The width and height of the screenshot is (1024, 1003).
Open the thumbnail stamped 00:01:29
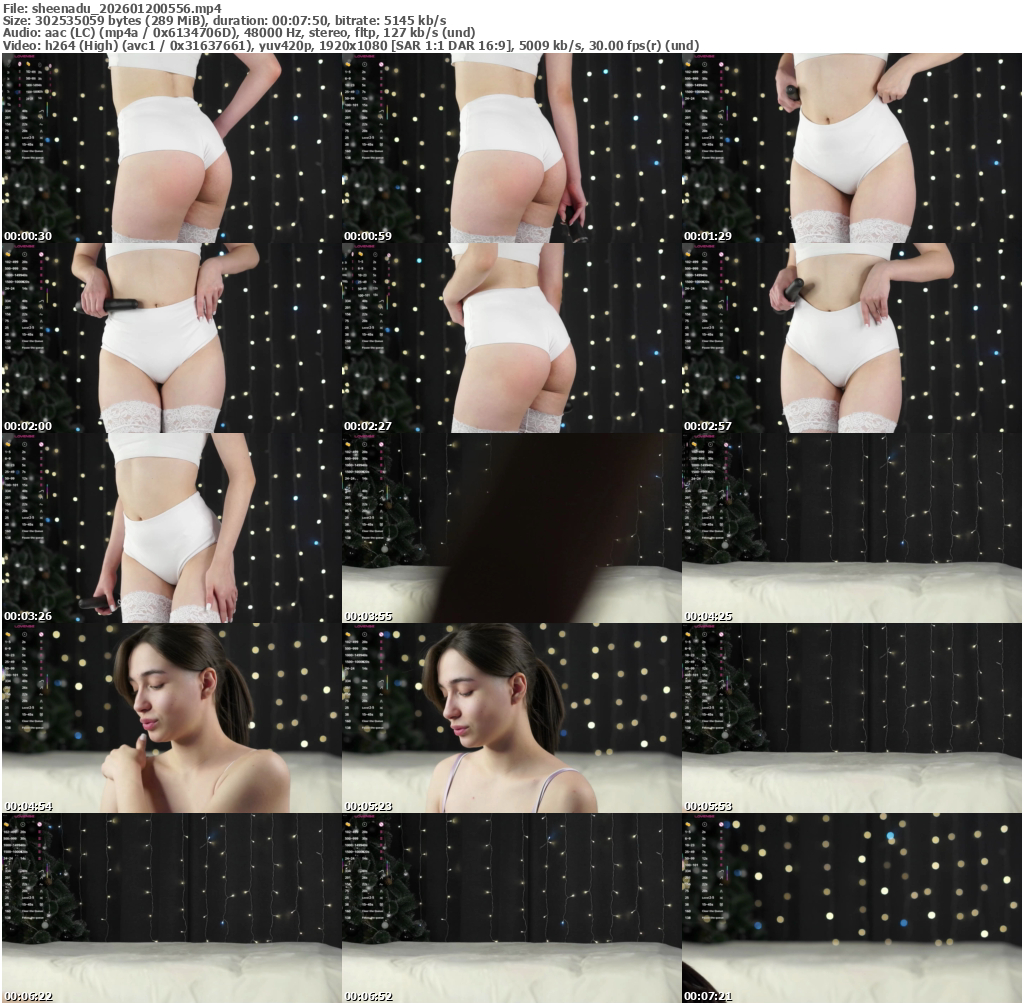[x=851, y=148]
